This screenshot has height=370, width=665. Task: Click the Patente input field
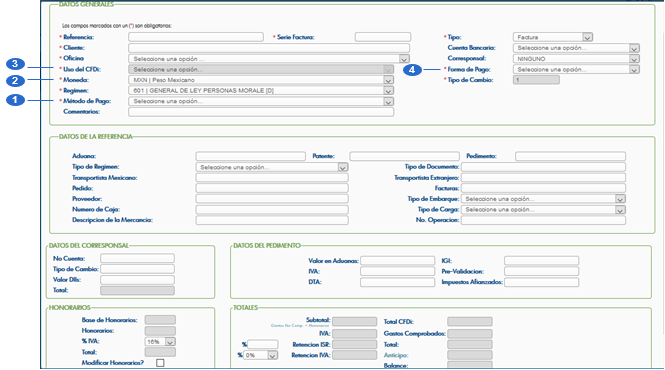pos(405,156)
